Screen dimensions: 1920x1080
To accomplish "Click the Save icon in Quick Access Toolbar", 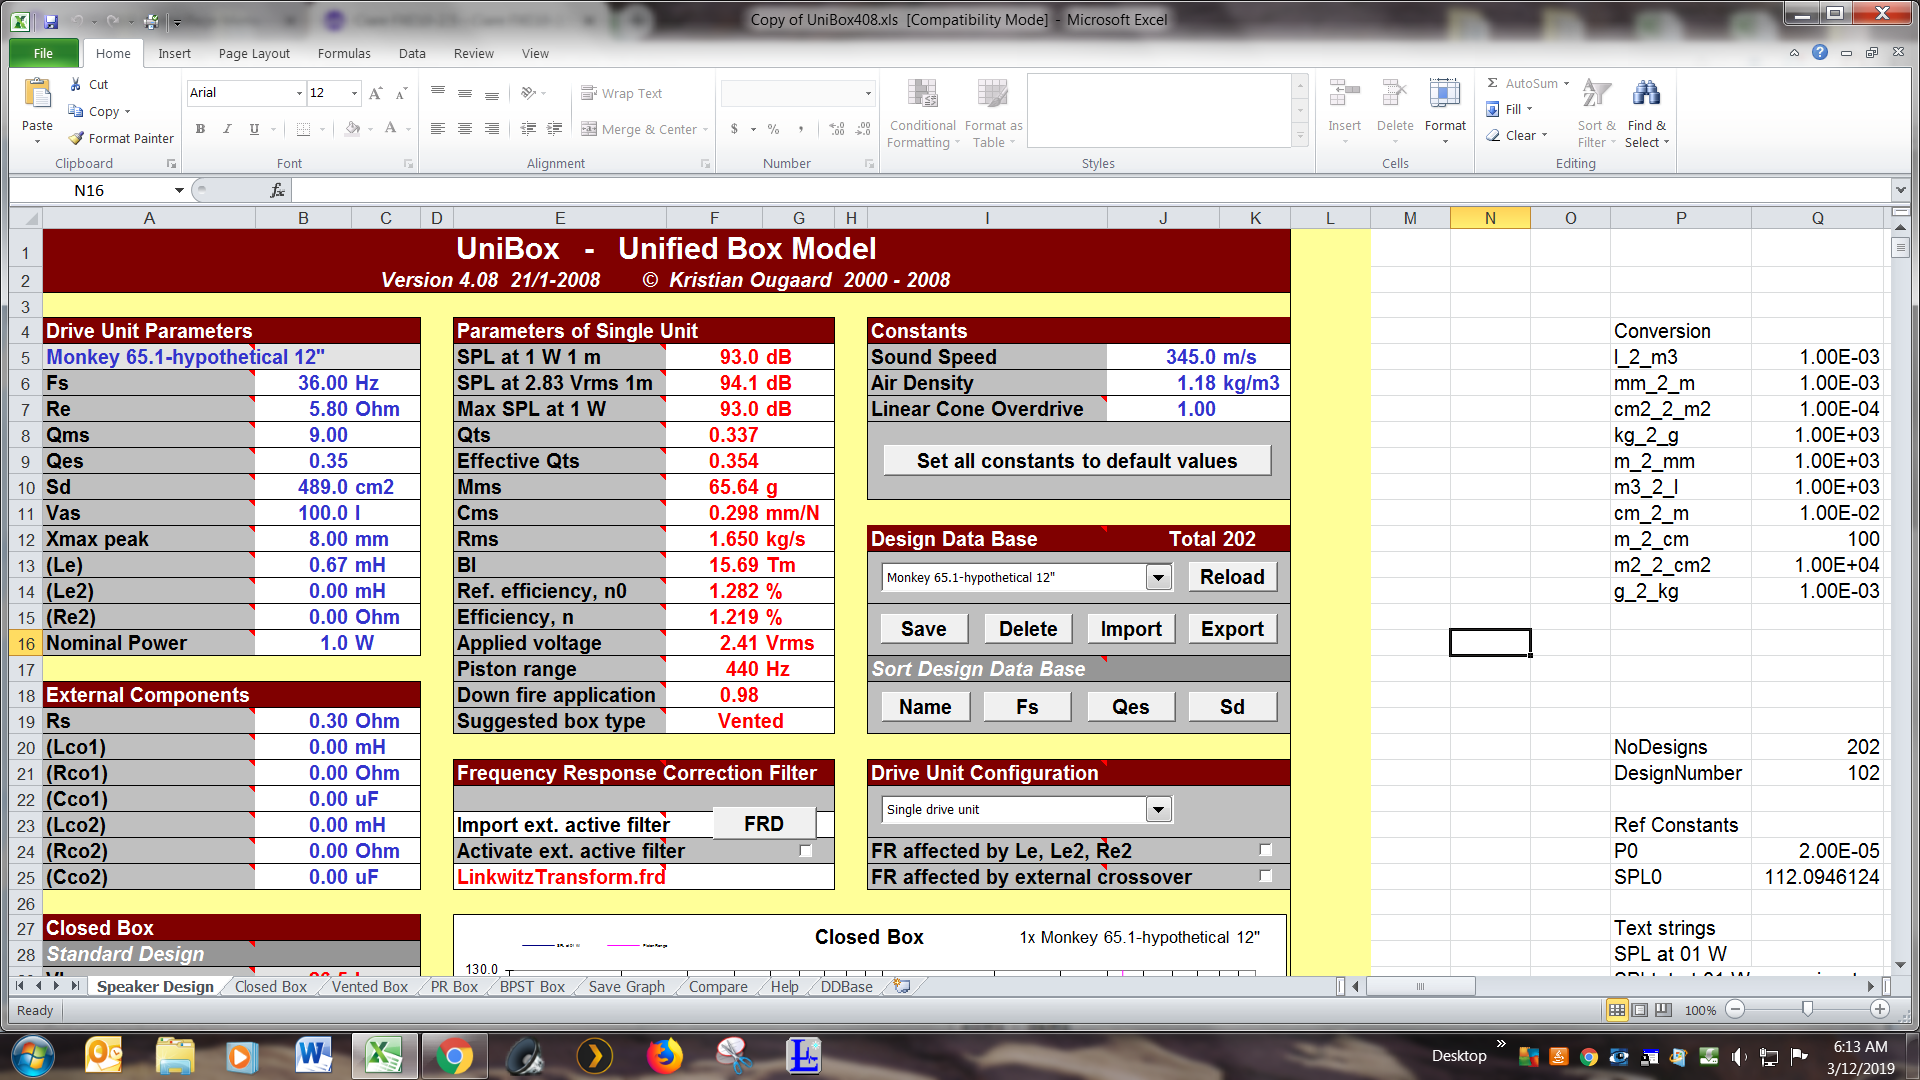I will (x=51, y=20).
